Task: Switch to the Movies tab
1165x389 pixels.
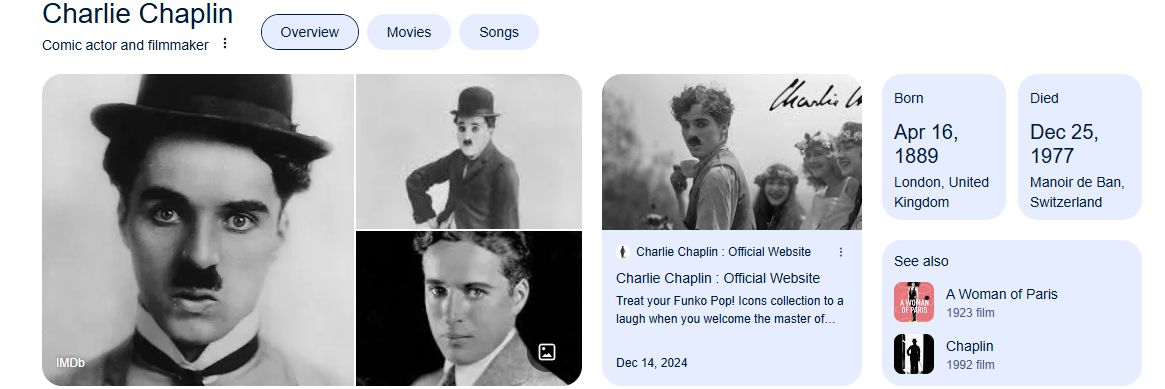Action: [409, 32]
